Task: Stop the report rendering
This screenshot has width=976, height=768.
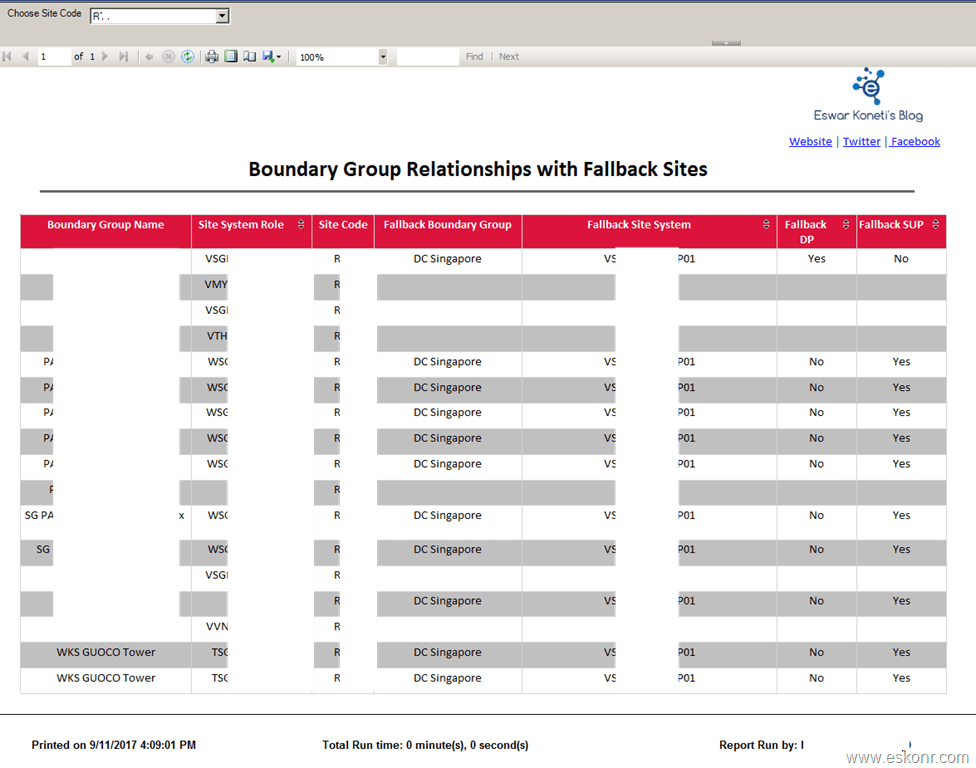Action: point(169,56)
